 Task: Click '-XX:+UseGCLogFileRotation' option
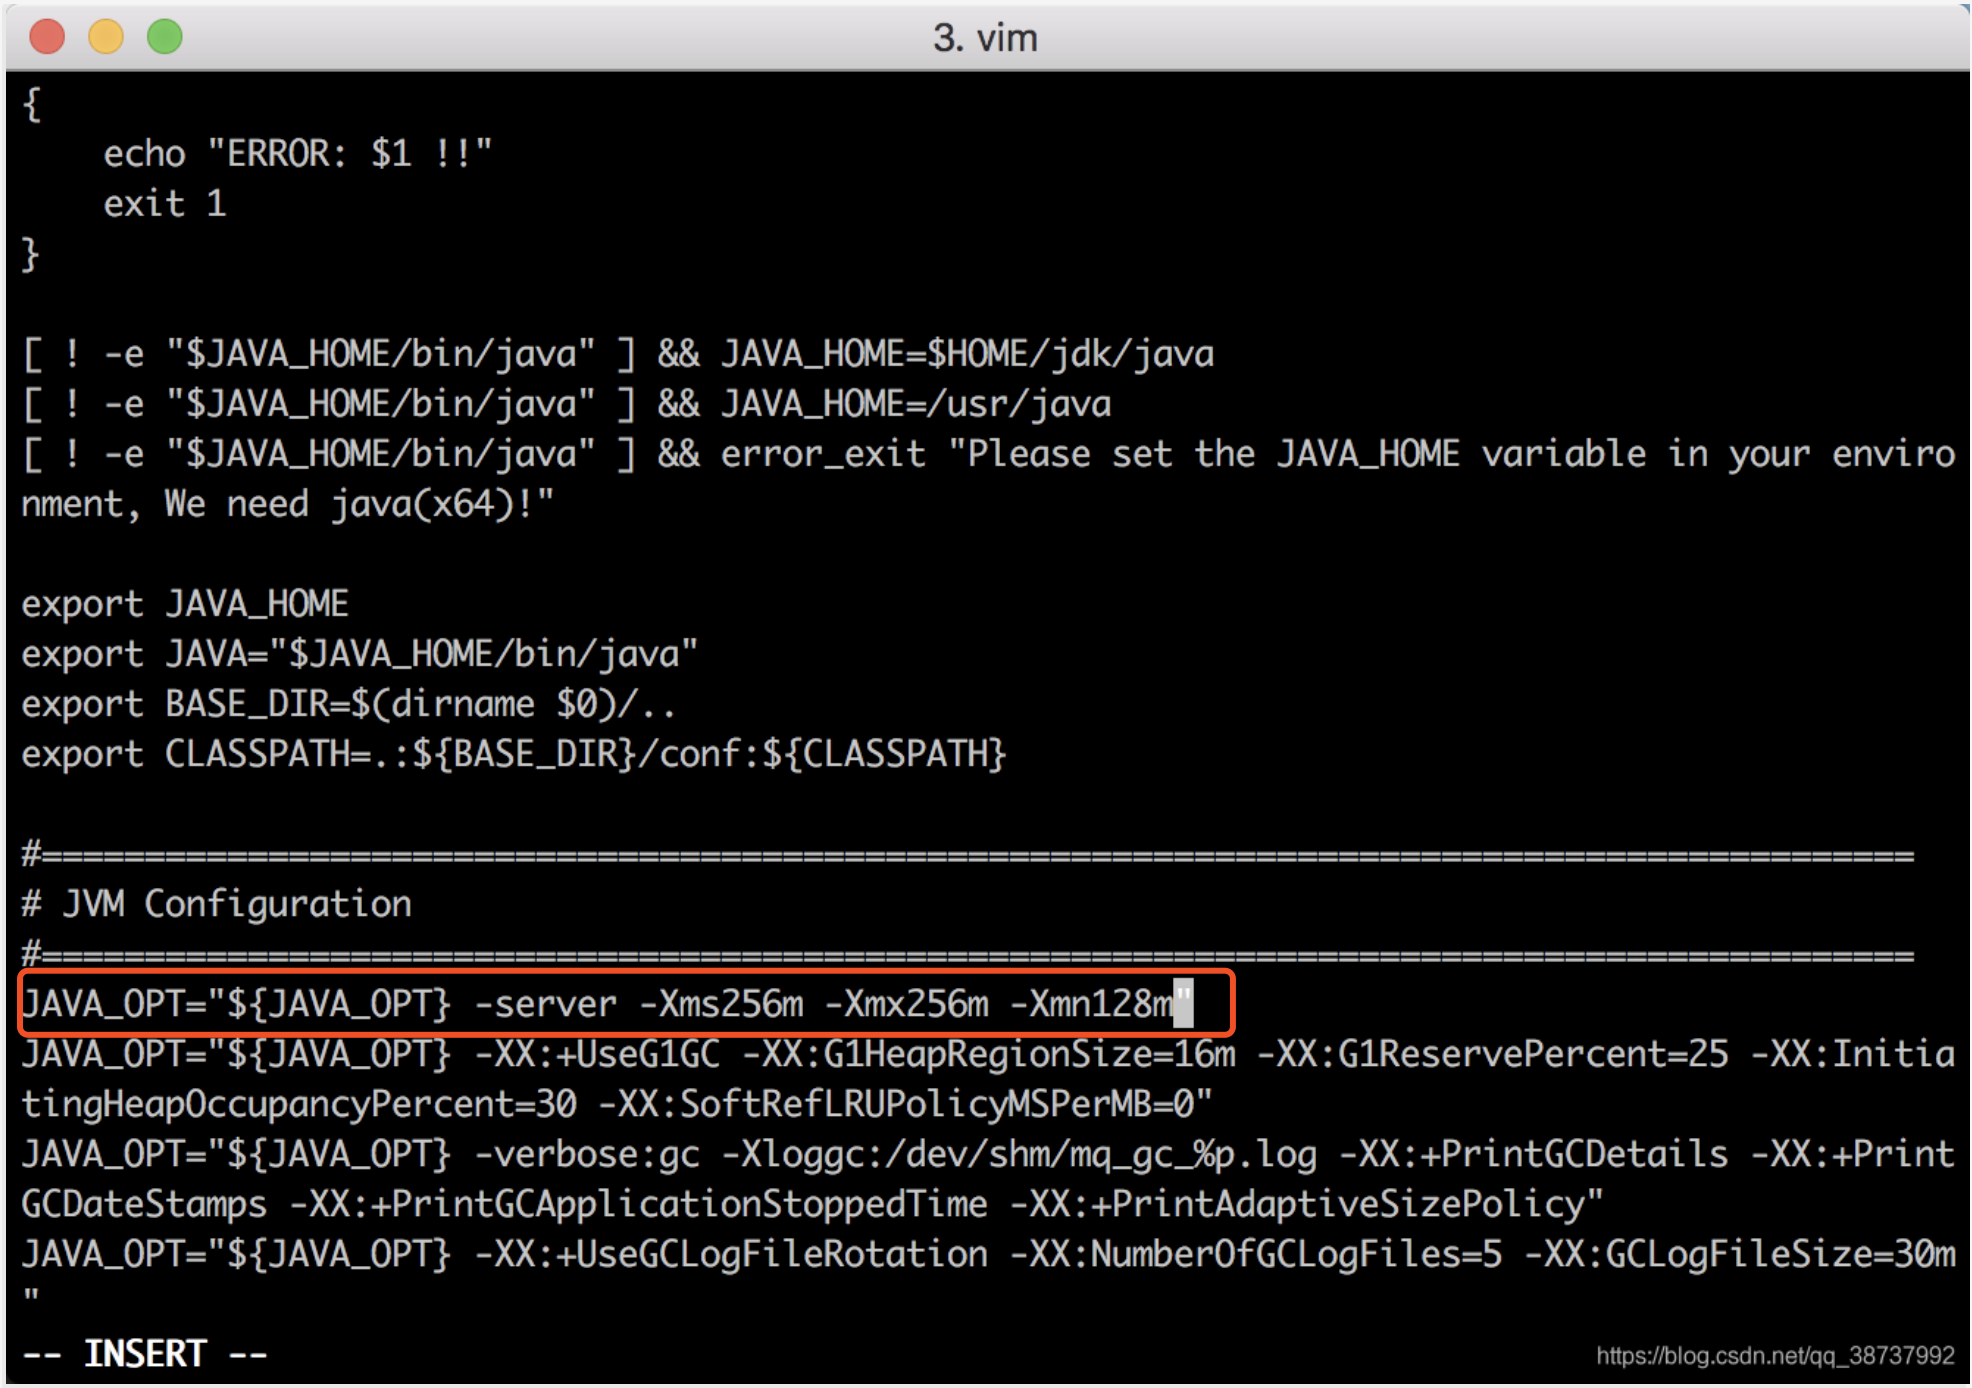point(731,1254)
